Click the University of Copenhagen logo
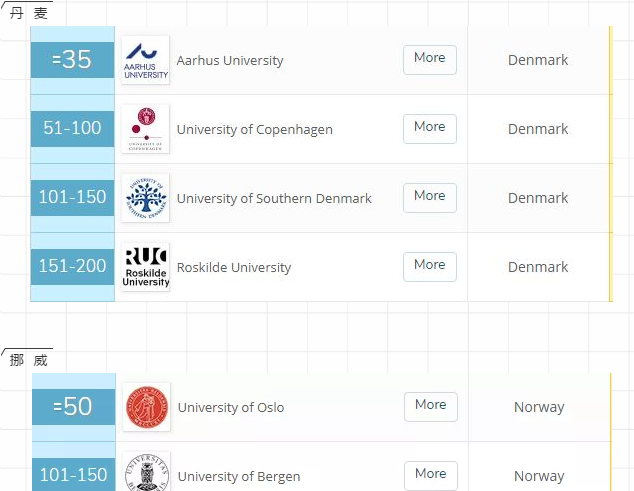The width and height of the screenshot is (634, 491). click(x=146, y=129)
